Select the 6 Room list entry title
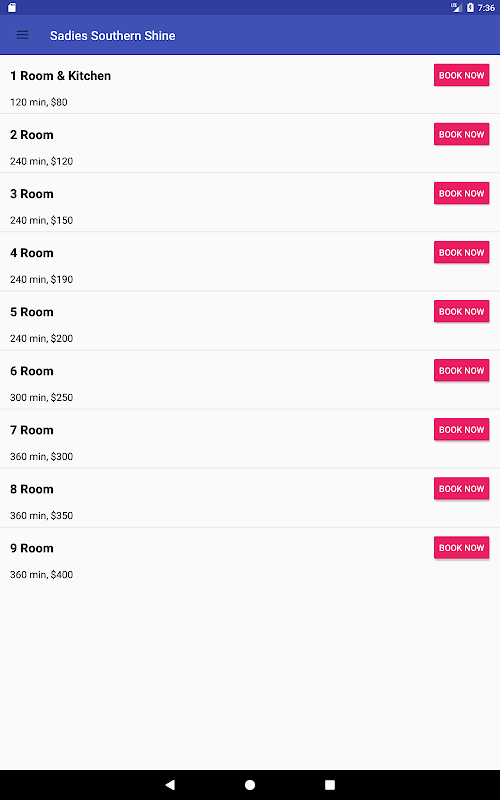 tap(32, 371)
